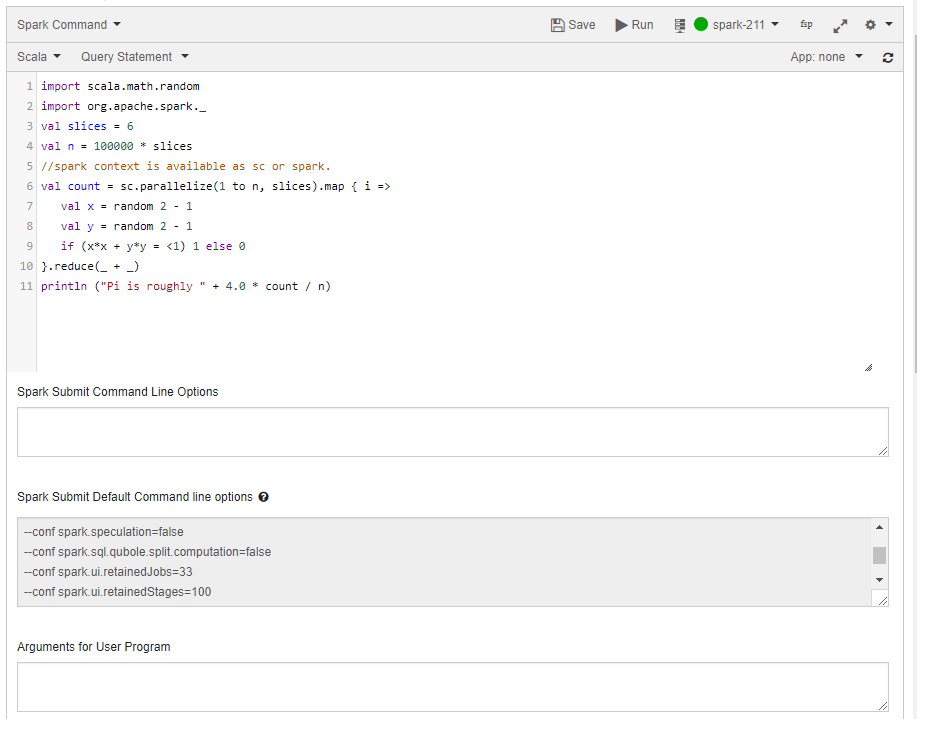Click the Save button
This screenshot has height=731, width=928.
pos(573,25)
